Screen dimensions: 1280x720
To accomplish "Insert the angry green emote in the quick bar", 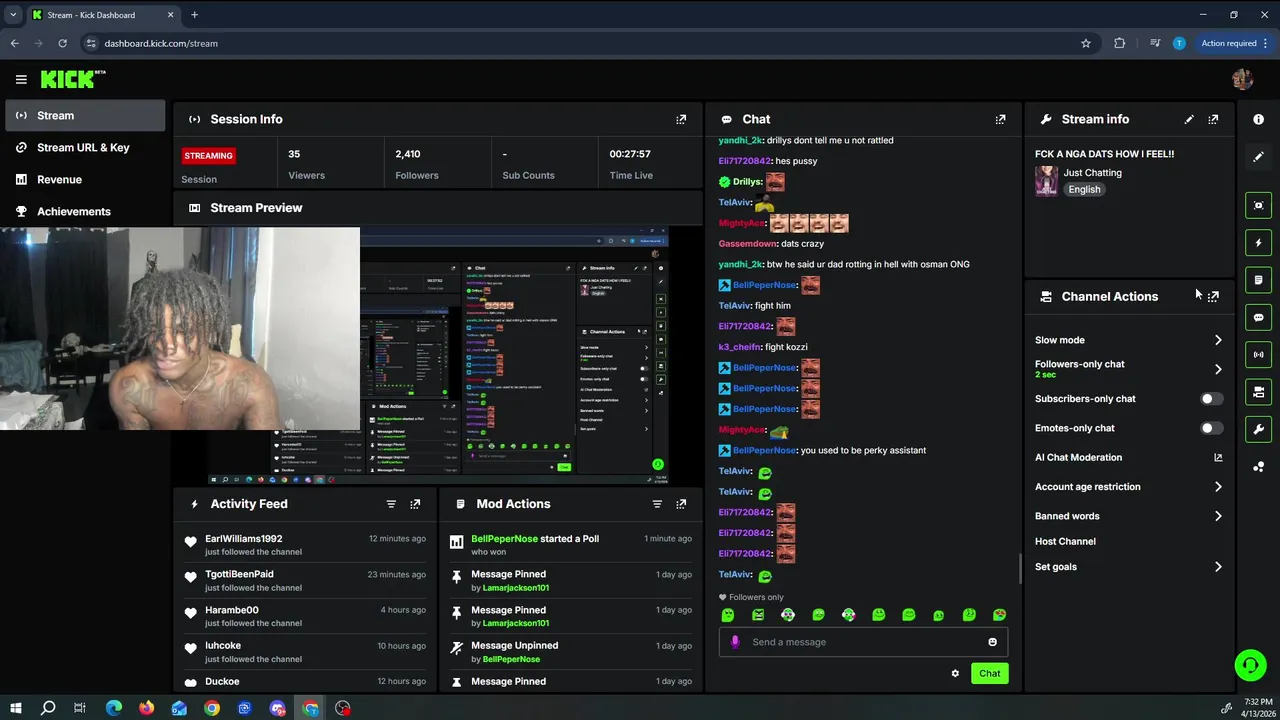I will (758, 615).
